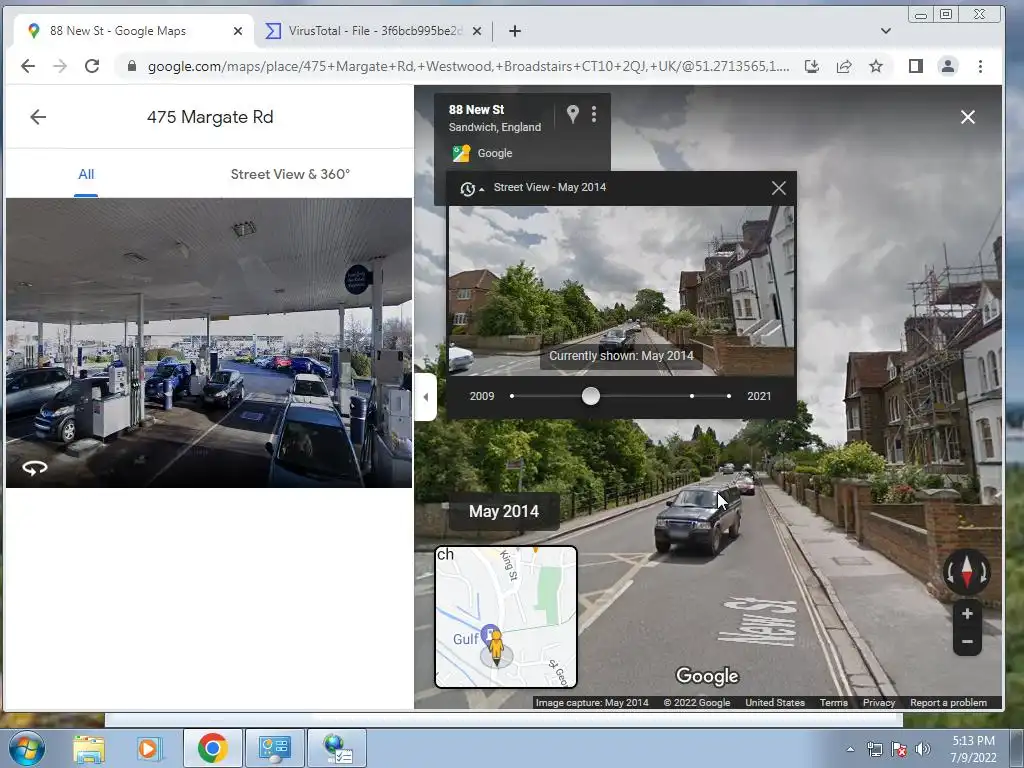Click the Chrome taskbar icon
The height and width of the screenshot is (768, 1024).
[x=212, y=748]
